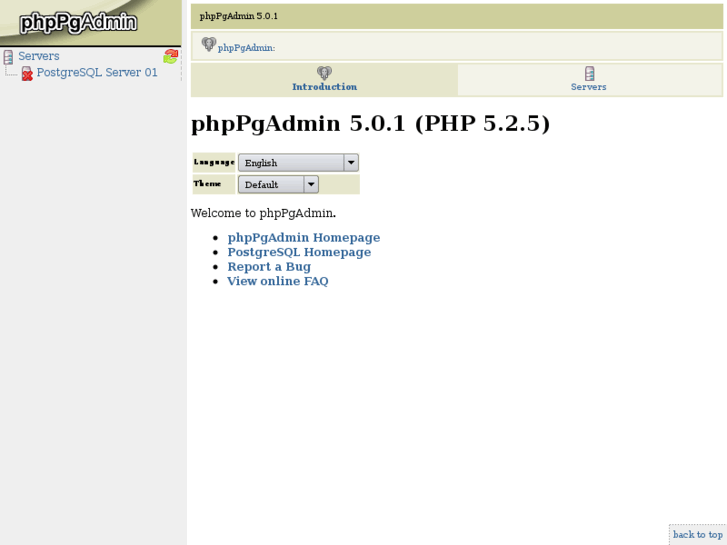Click the elephant icon above Introduction

pos(324,73)
